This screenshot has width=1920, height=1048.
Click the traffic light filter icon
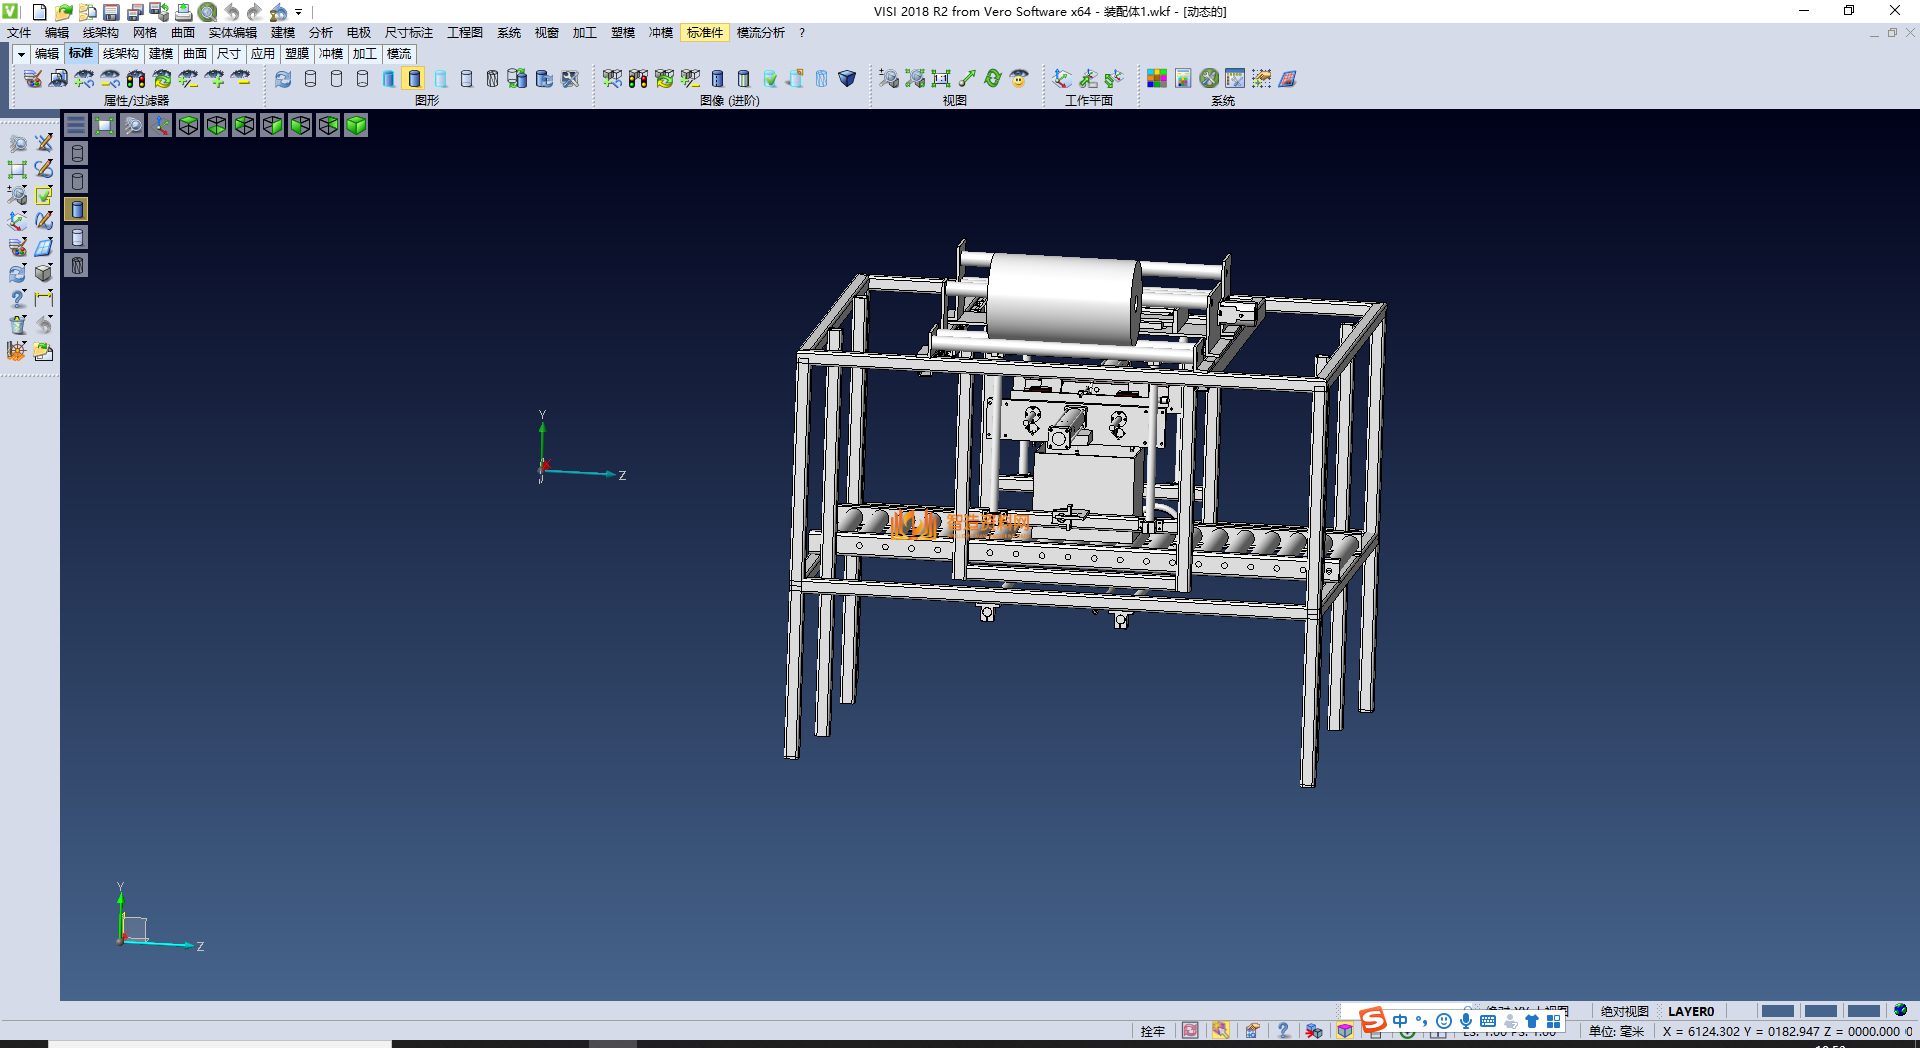pos(136,79)
